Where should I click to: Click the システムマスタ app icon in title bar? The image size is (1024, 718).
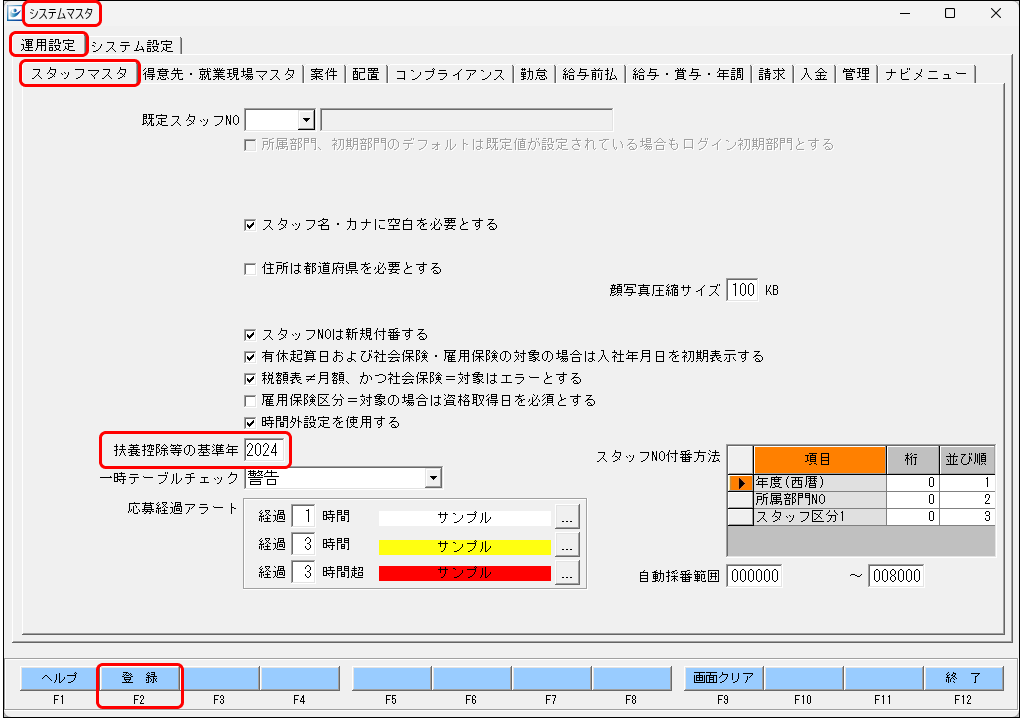click(x=14, y=13)
